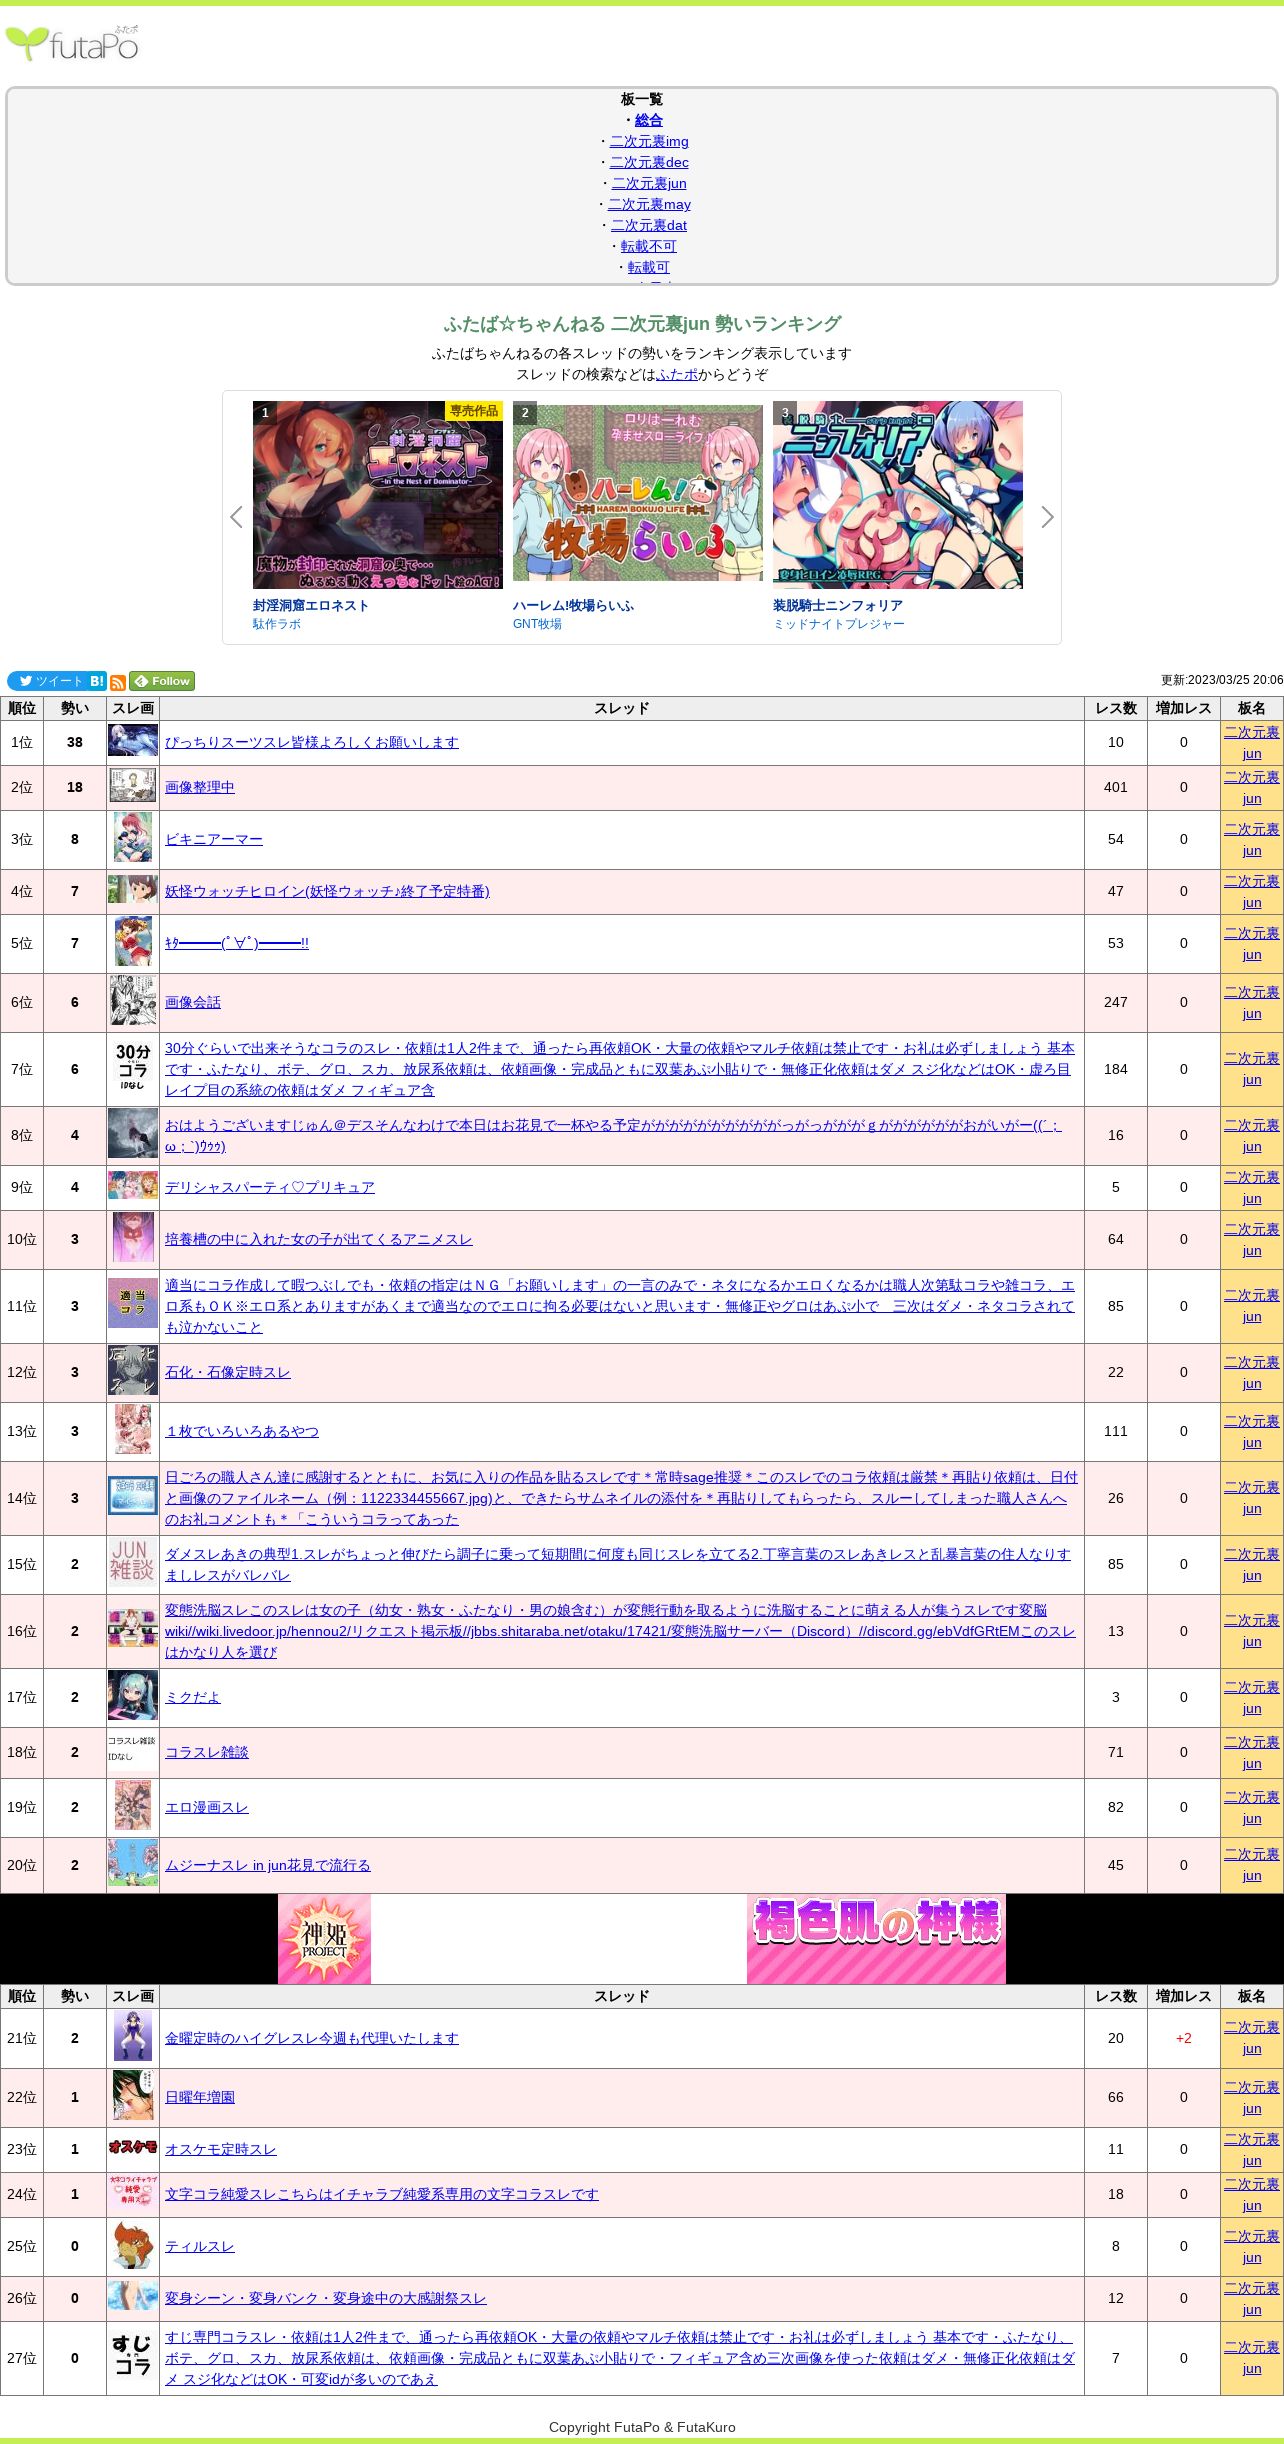Open the GNT牧場 circle link

click(x=537, y=624)
